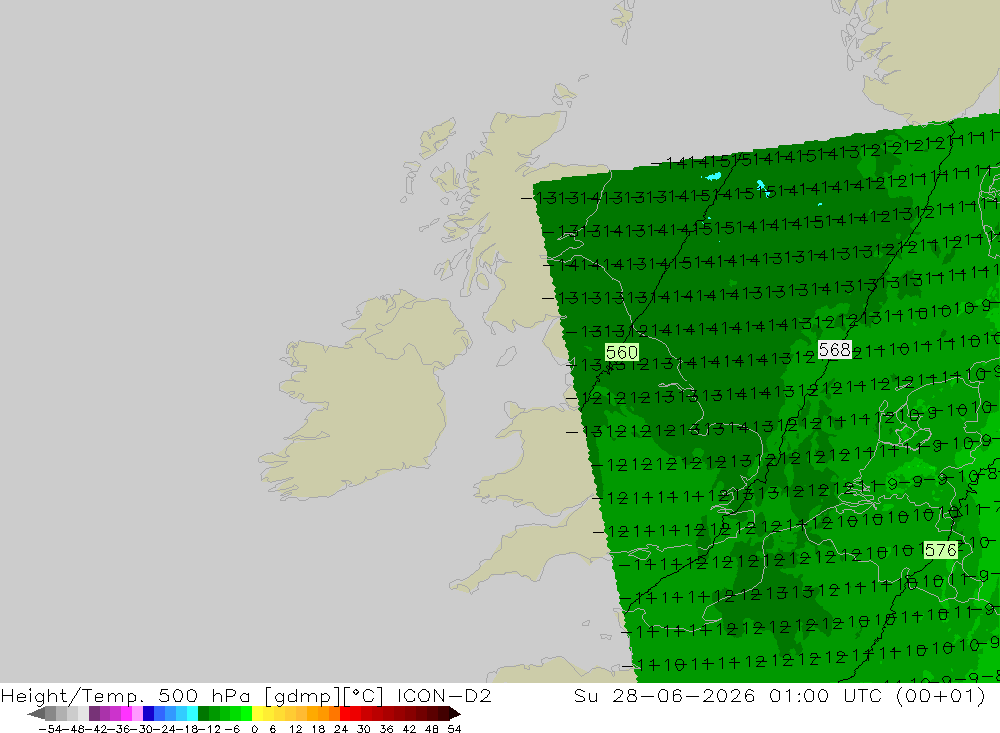This screenshot has height=733, width=1000.
Task: Click the 560 height contour label
Action: (x=622, y=352)
